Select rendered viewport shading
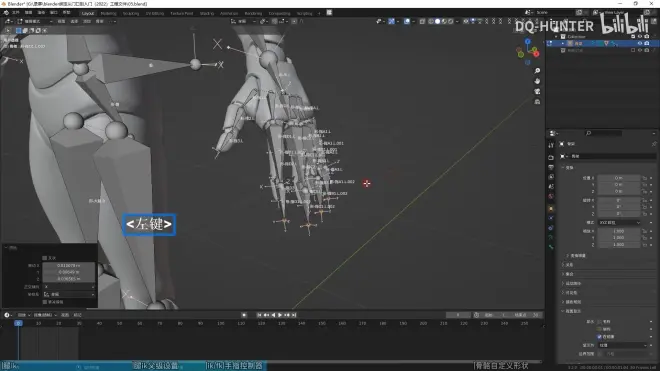 [450, 21]
